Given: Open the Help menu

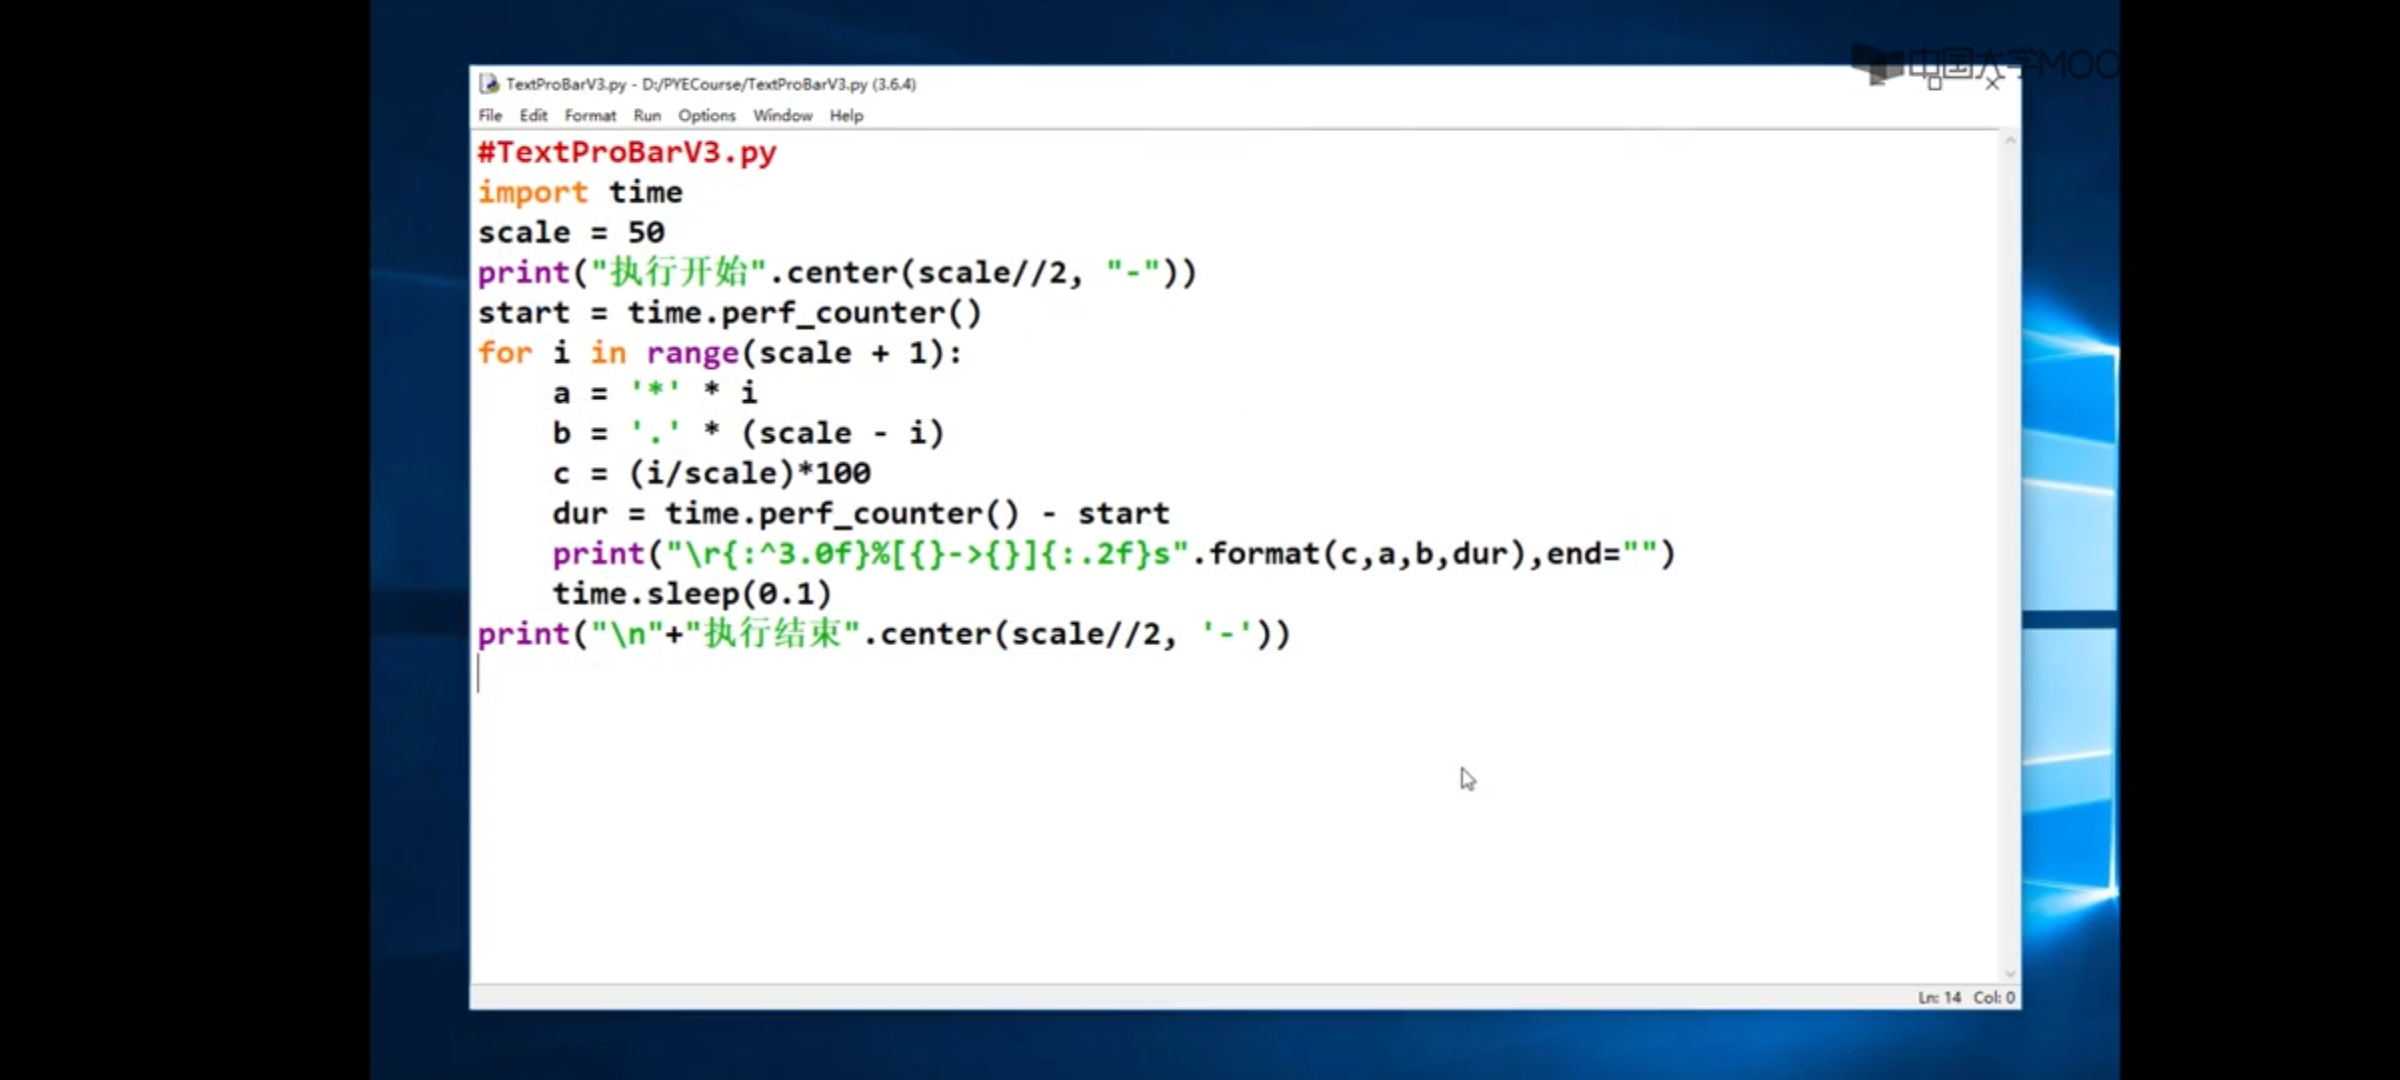Looking at the screenshot, I should 846,116.
